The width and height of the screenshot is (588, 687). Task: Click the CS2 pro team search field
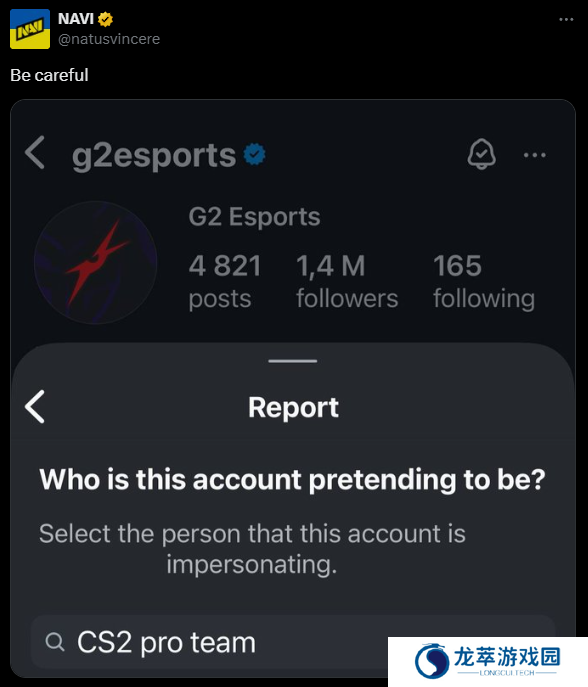(293, 642)
